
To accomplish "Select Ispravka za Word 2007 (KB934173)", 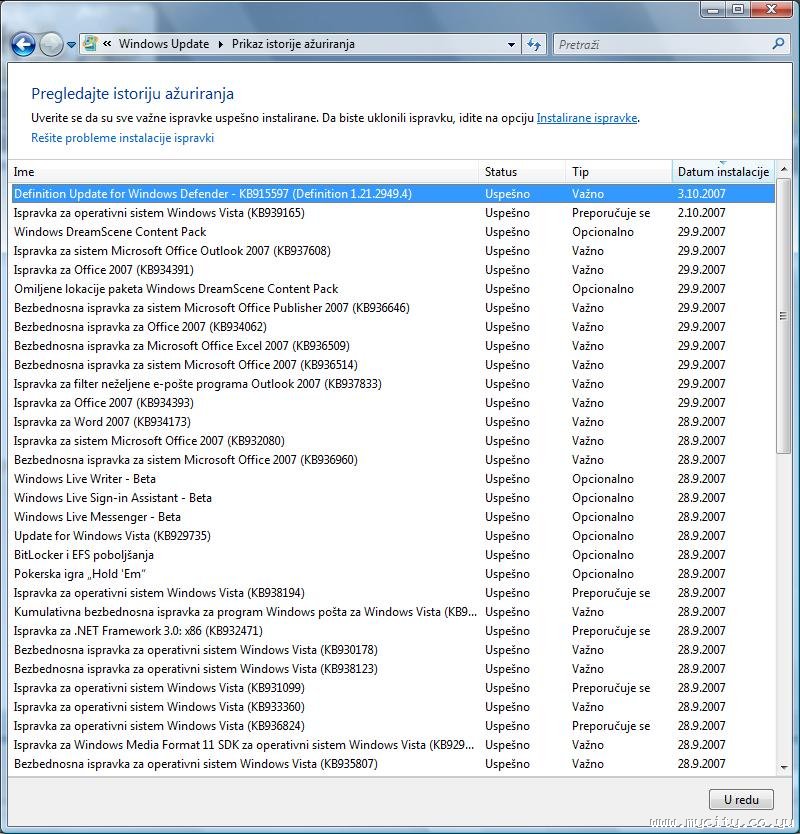I will click(393, 422).
